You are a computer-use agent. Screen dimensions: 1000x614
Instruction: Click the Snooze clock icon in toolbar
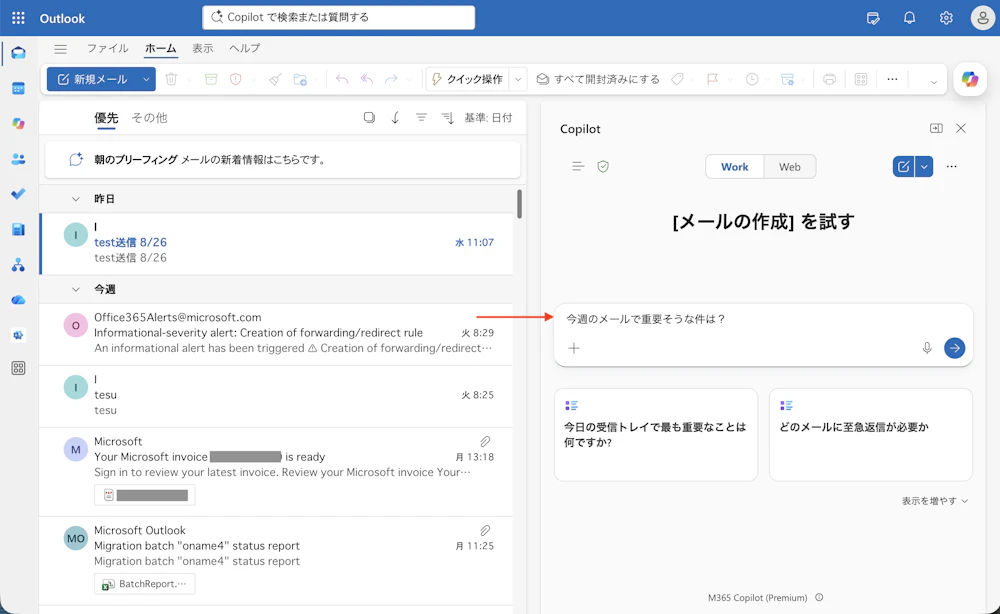coord(752,79)
